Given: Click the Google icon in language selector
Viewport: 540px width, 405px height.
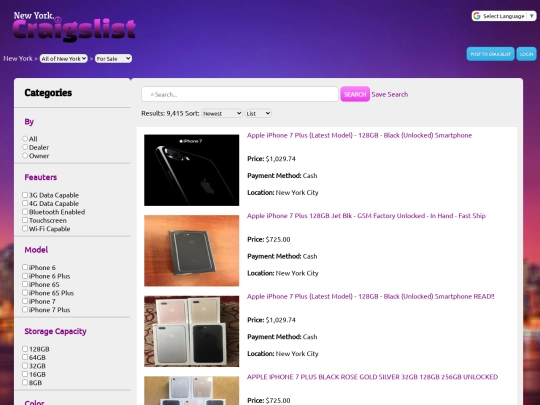Looking at the screenshot, I should [477, 16].
